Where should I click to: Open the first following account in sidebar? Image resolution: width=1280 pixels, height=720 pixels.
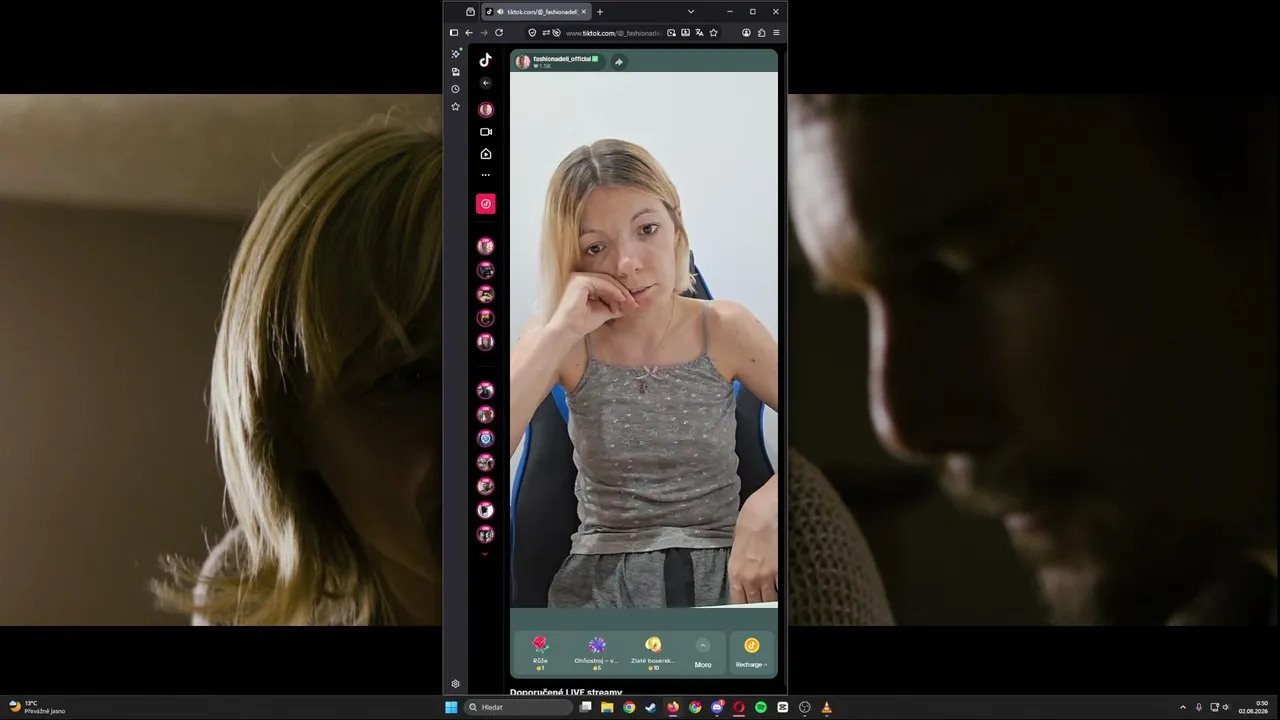pos(486,246)
